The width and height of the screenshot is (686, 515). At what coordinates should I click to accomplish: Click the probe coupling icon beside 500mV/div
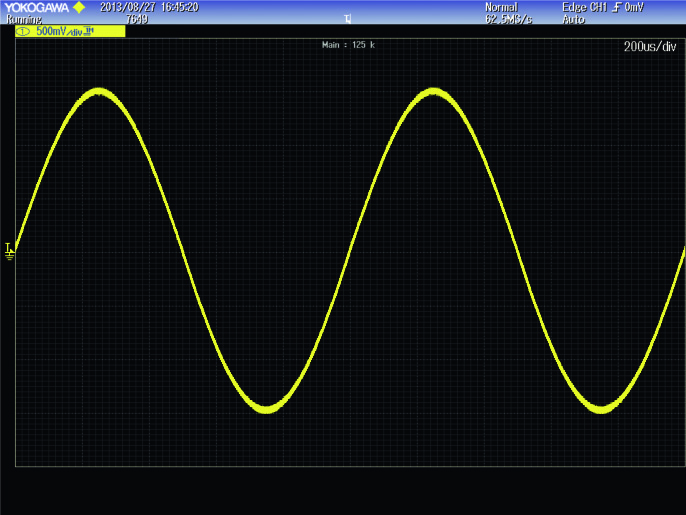89,31
